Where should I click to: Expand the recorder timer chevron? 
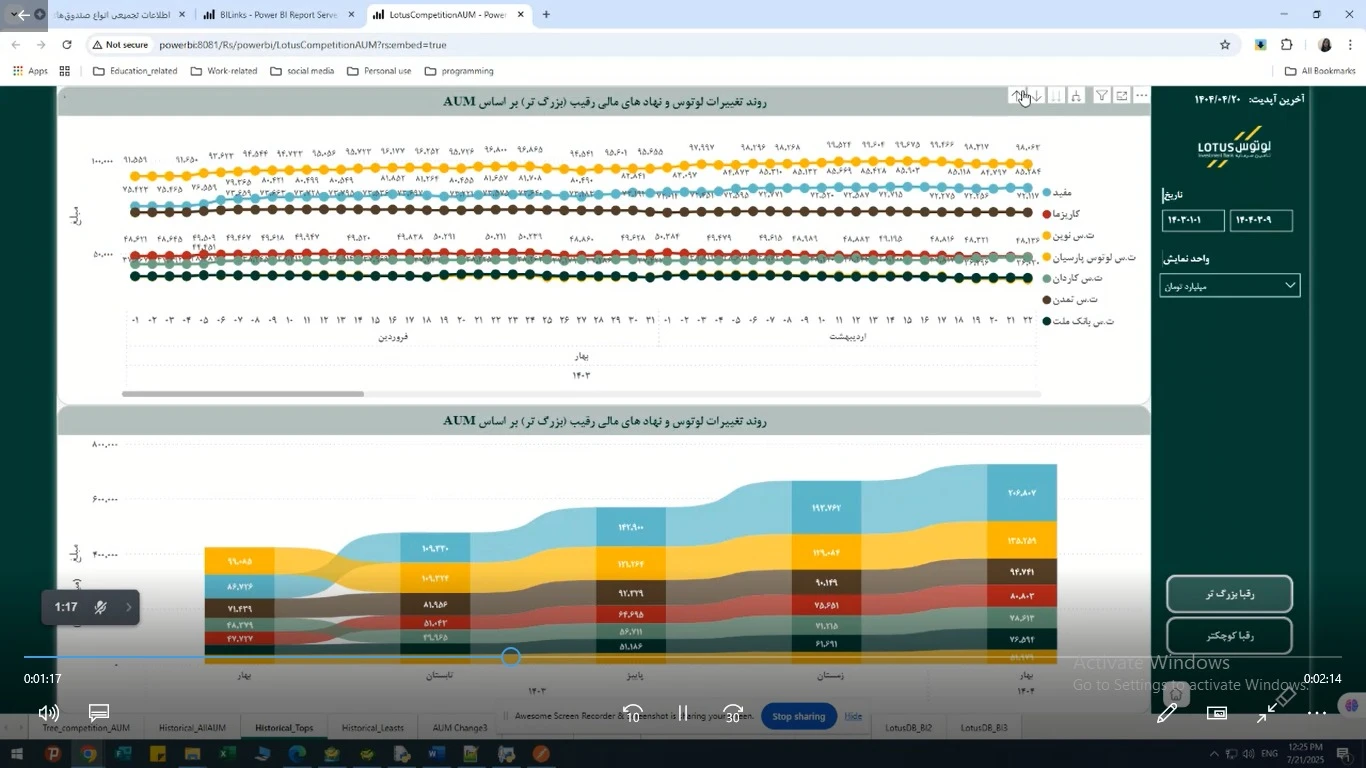(128, 607)
